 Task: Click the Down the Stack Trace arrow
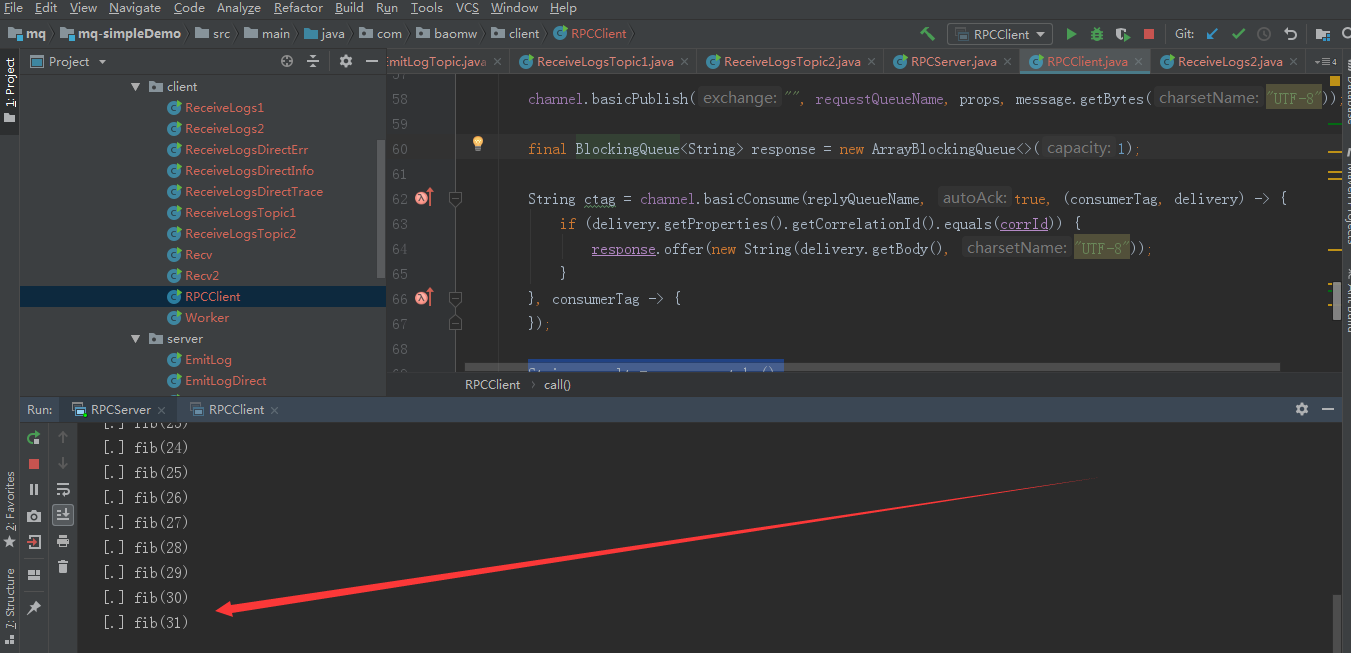(x=63, y=463)
